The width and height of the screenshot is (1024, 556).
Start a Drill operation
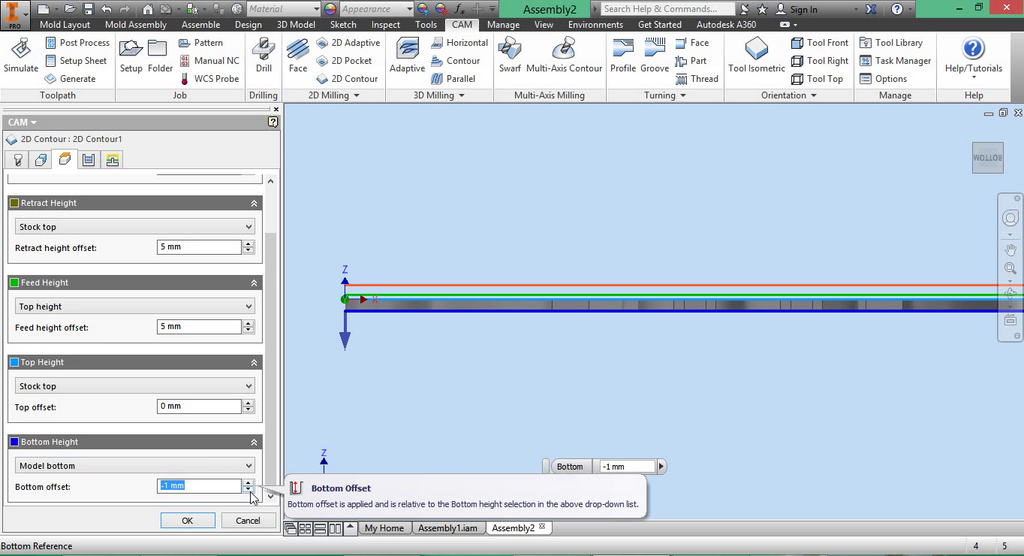[x=263, y=55]
